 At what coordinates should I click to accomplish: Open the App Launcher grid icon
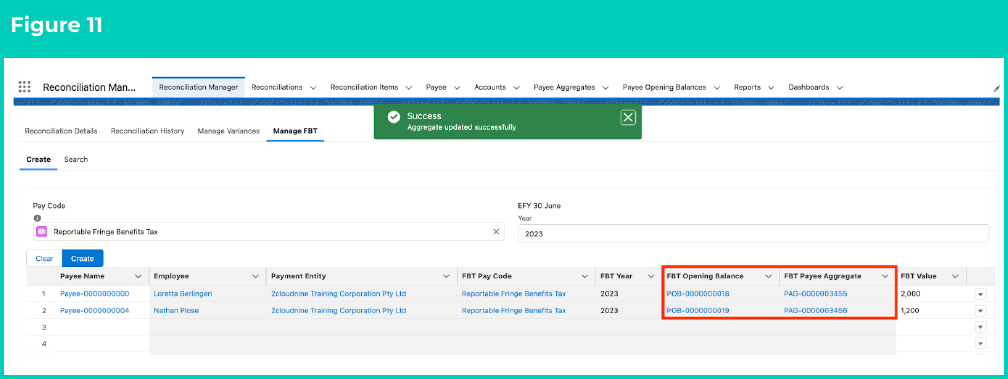pos(24,87)
